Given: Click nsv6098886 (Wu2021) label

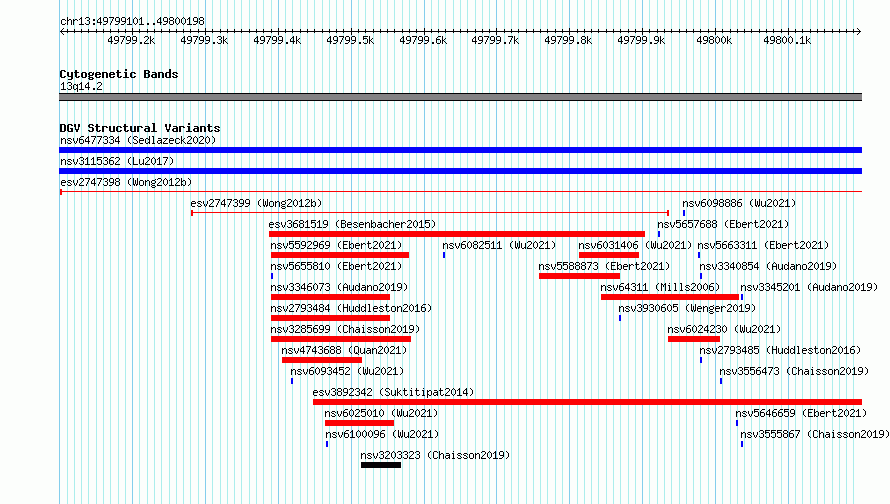Looking at the screenshot, I should pos(739,203).
